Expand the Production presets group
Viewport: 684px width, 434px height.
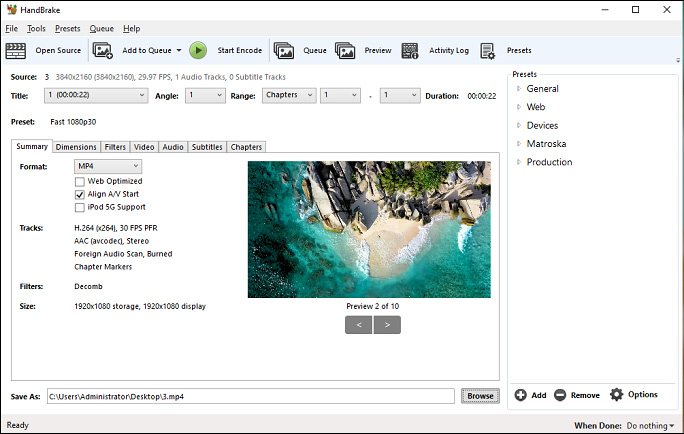[x=519, y=162]
